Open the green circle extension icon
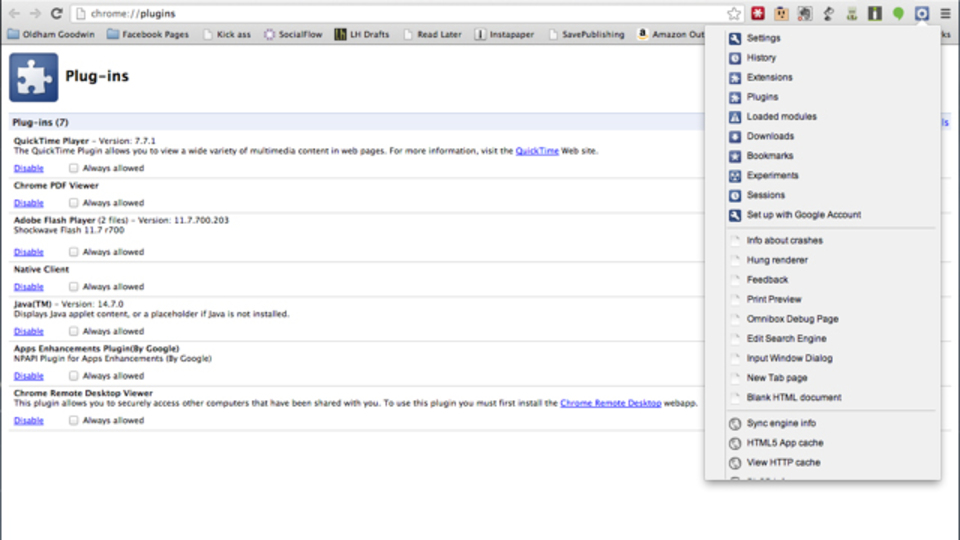Viewport: 960px width, 540px height. pos(898,13)
